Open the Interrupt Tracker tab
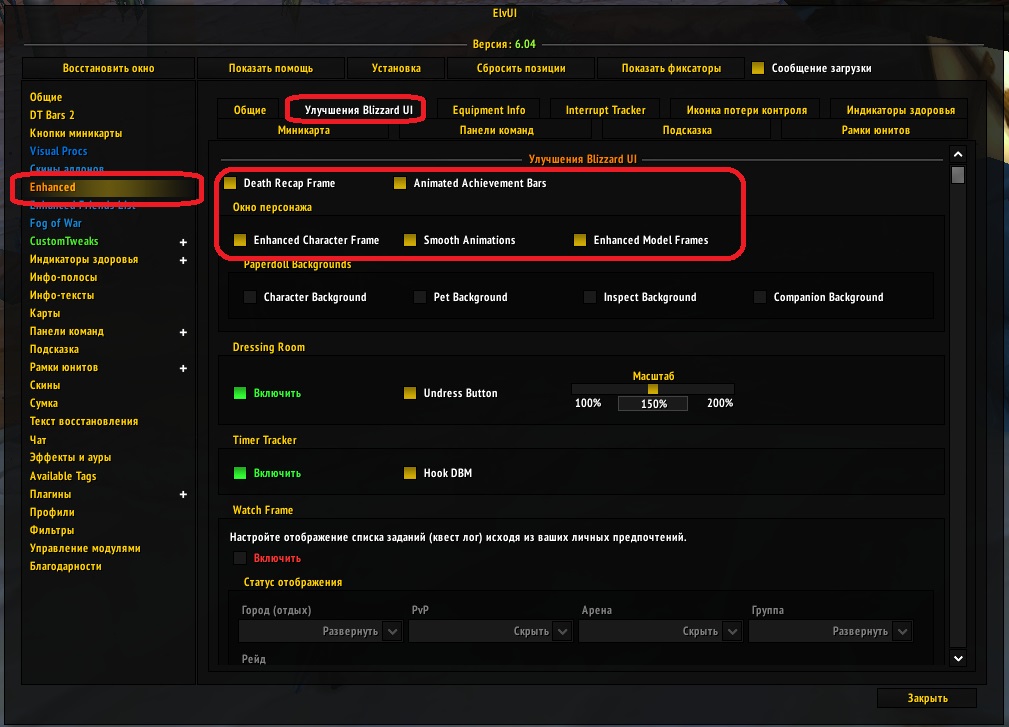 pyautogui.click(x=605, y=110)
